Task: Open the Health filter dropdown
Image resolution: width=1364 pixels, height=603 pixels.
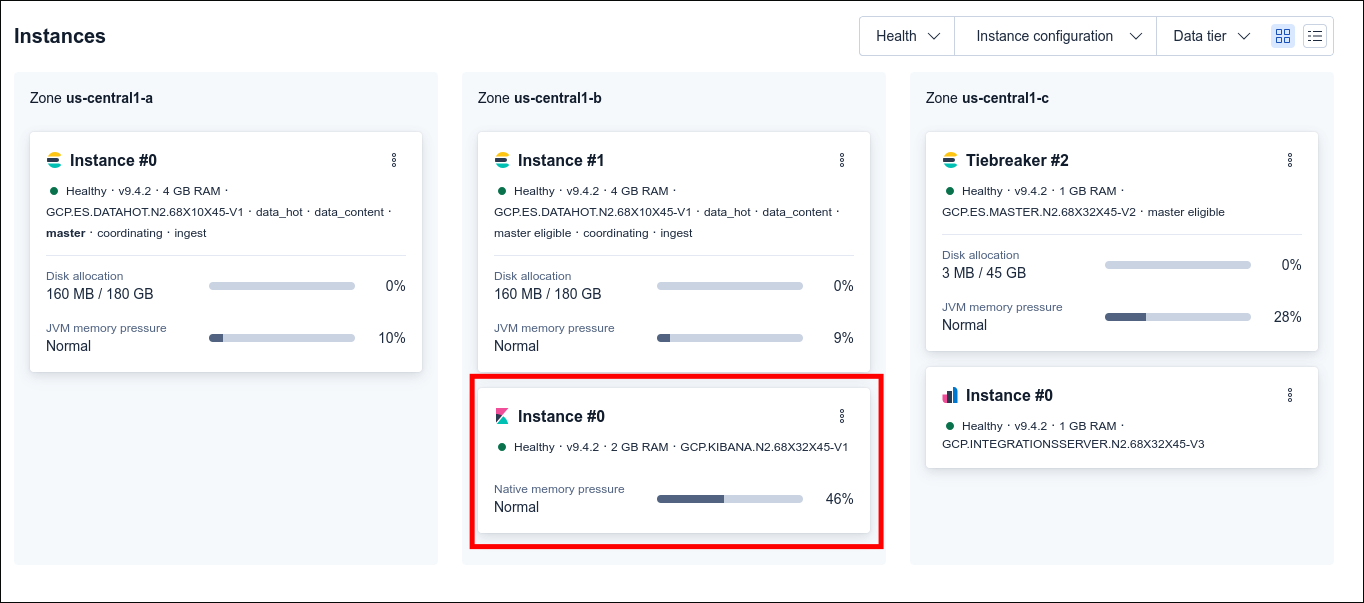Action: point(907,36)
